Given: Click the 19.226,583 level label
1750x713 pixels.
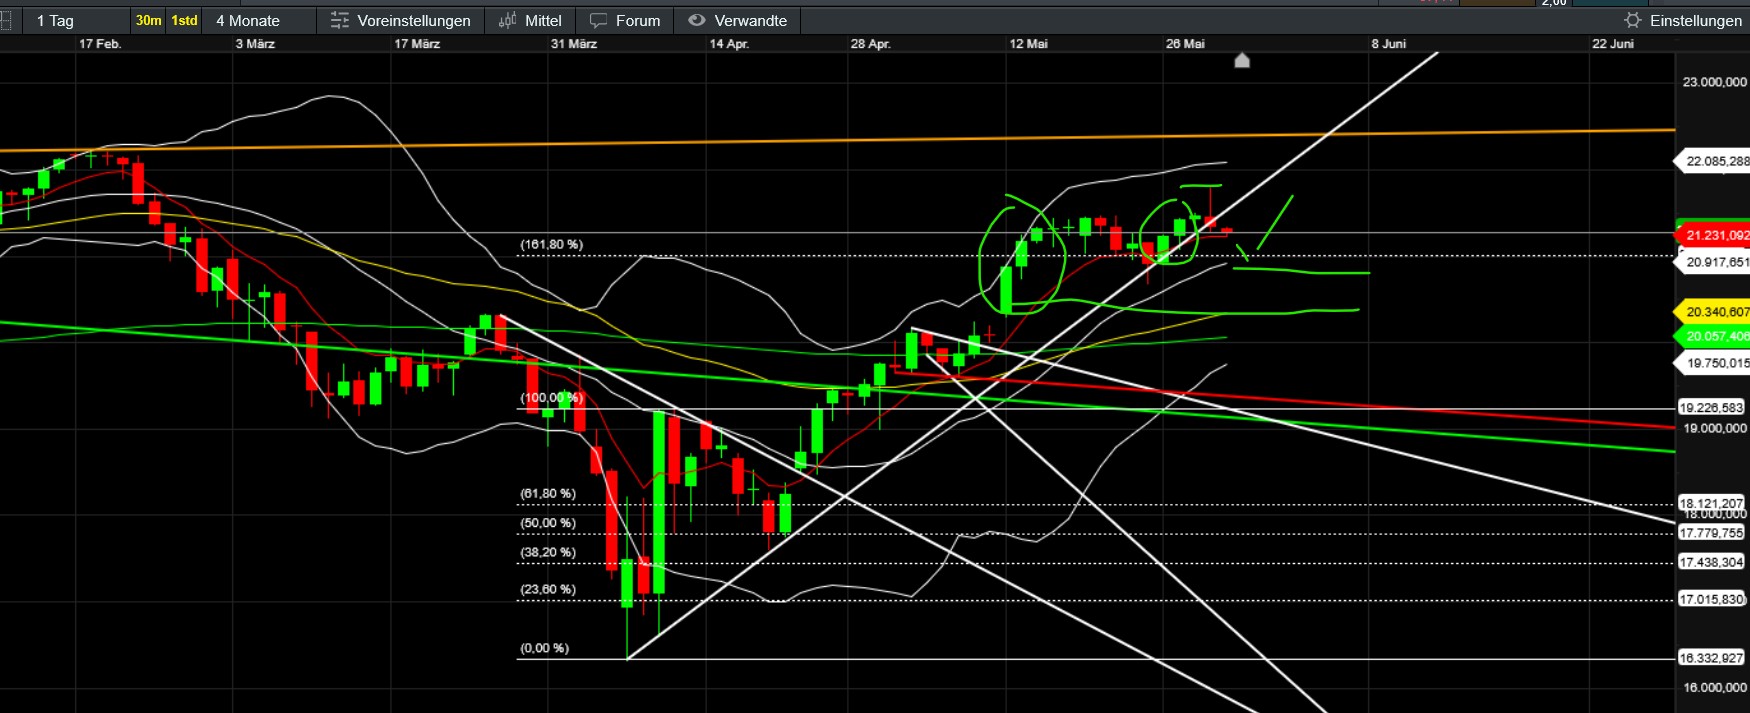Looking at the screenshot, I should click(1711, 407).
